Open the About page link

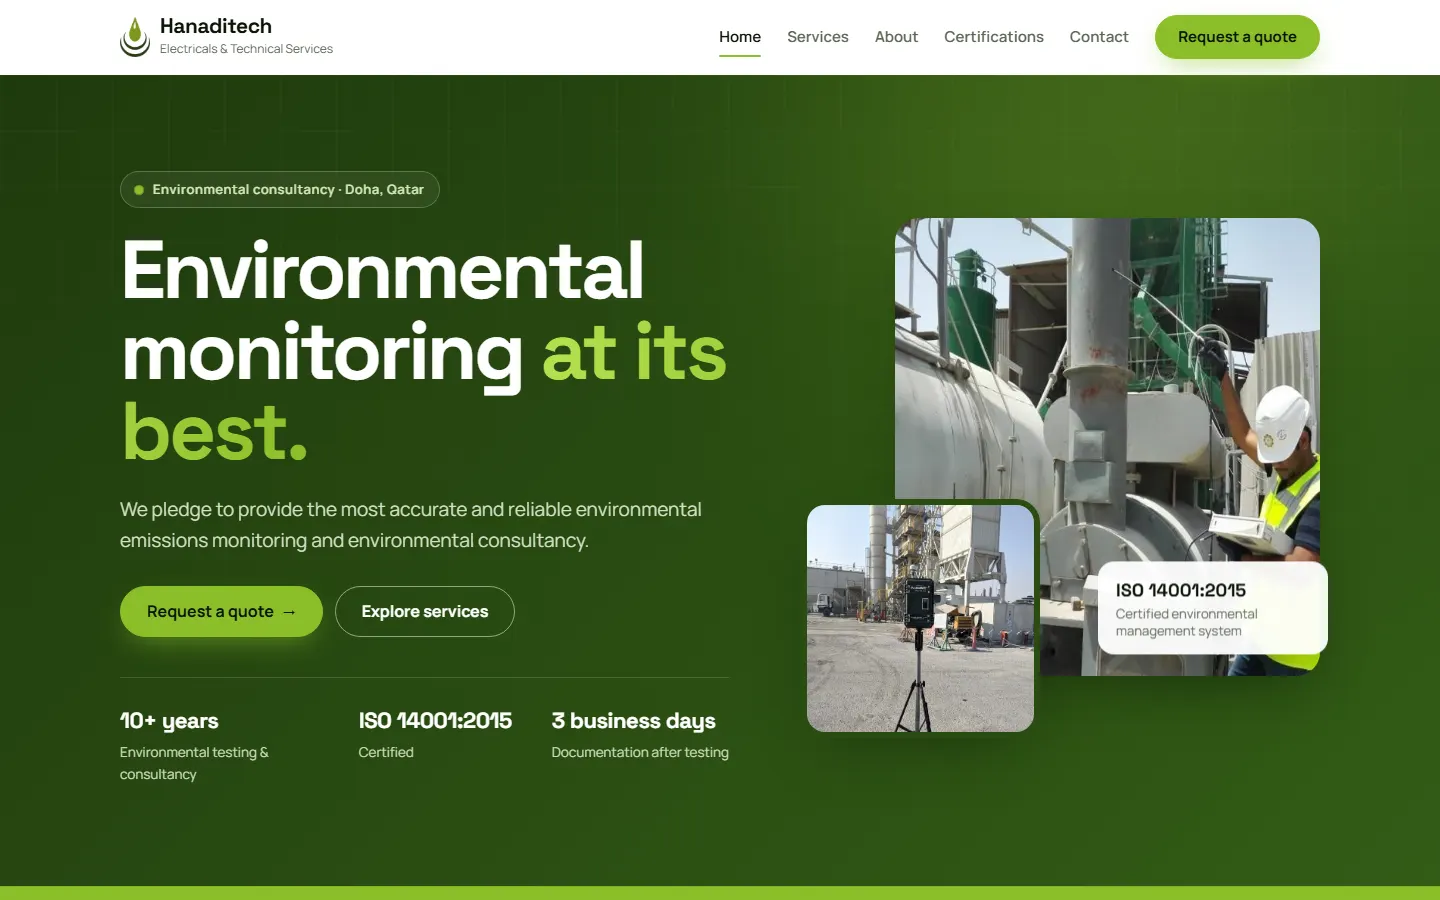pyautogui.click(x=896, y=37)
